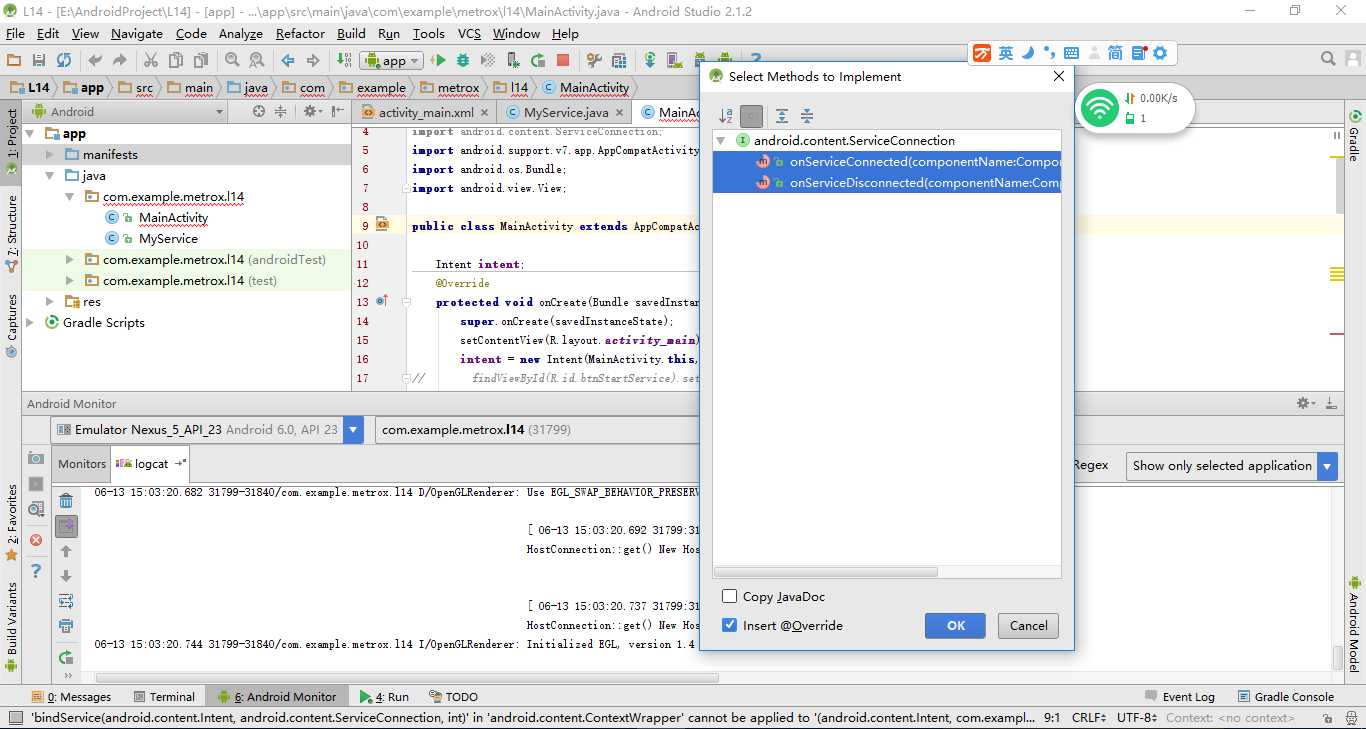Click the logcat Soft-wrap icon
1366x729 pixels.
pyautogui.click(x=66, y=601)
